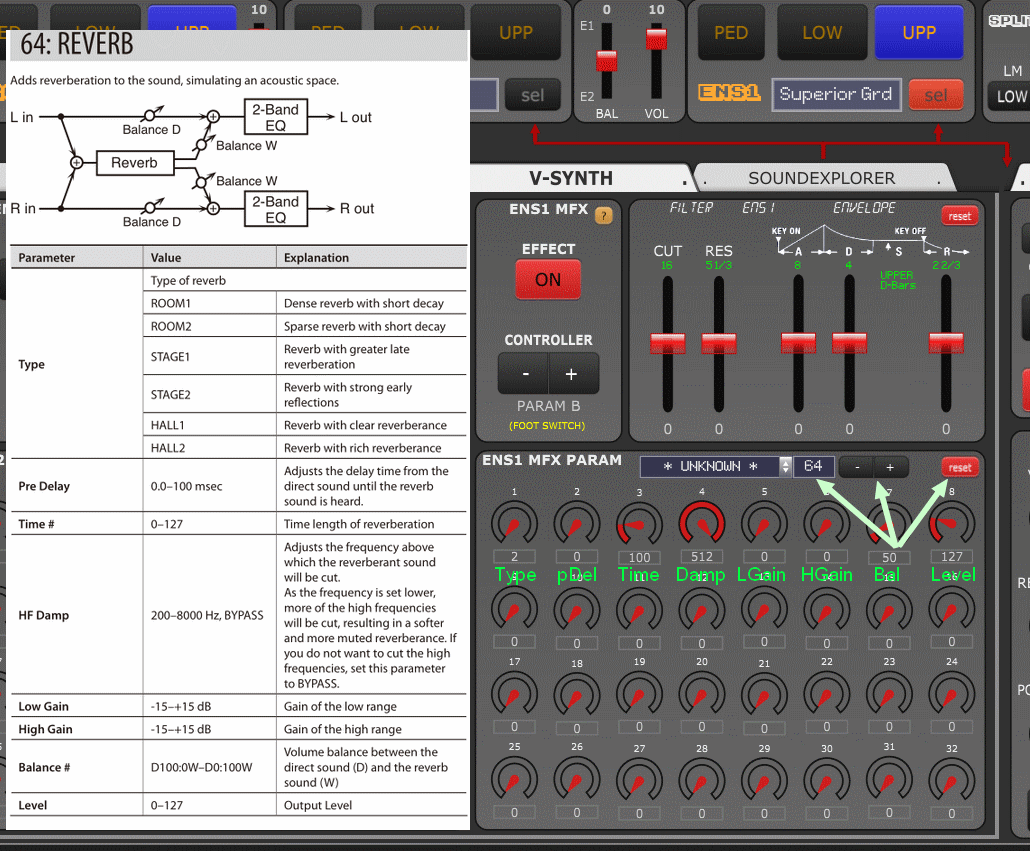Click the RES filter slider handle
The image size is (1030, 851).
click(x=719, y=343)
